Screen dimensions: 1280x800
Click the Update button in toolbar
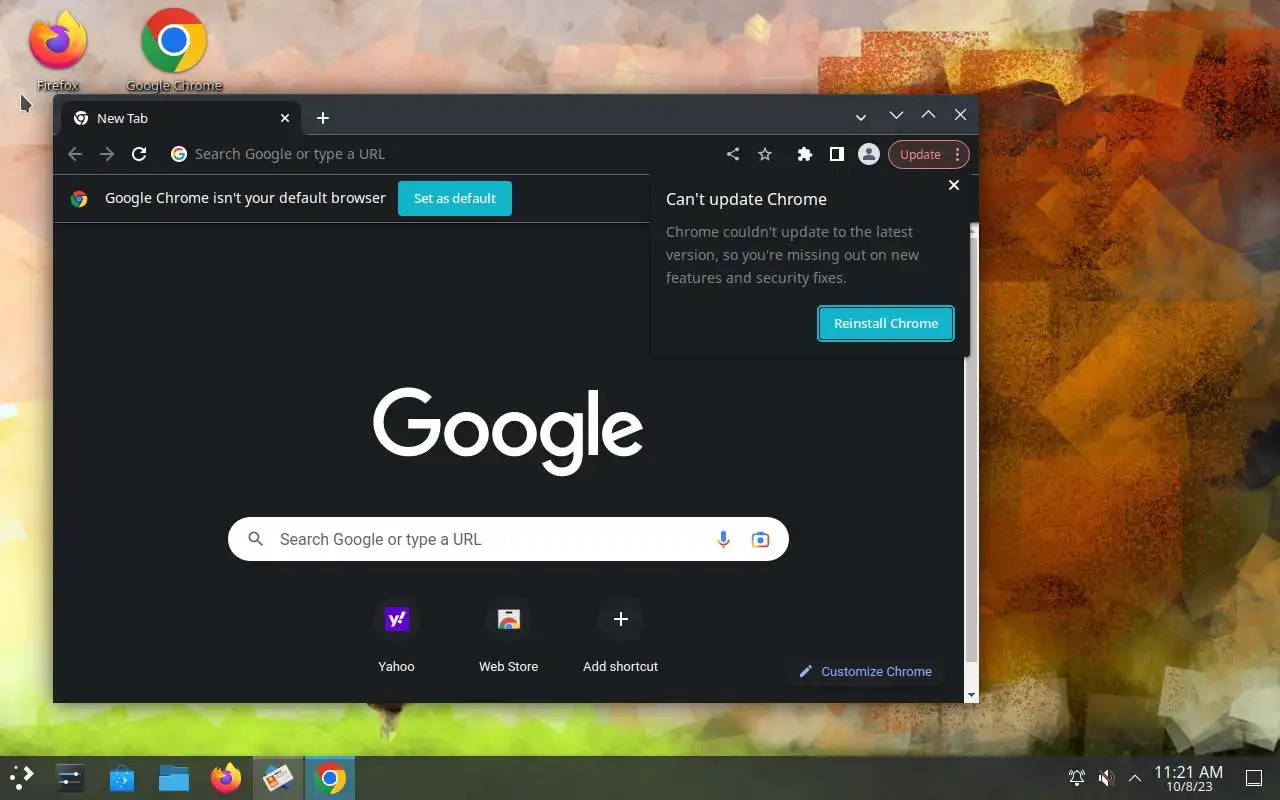click(x=920, y=154)
